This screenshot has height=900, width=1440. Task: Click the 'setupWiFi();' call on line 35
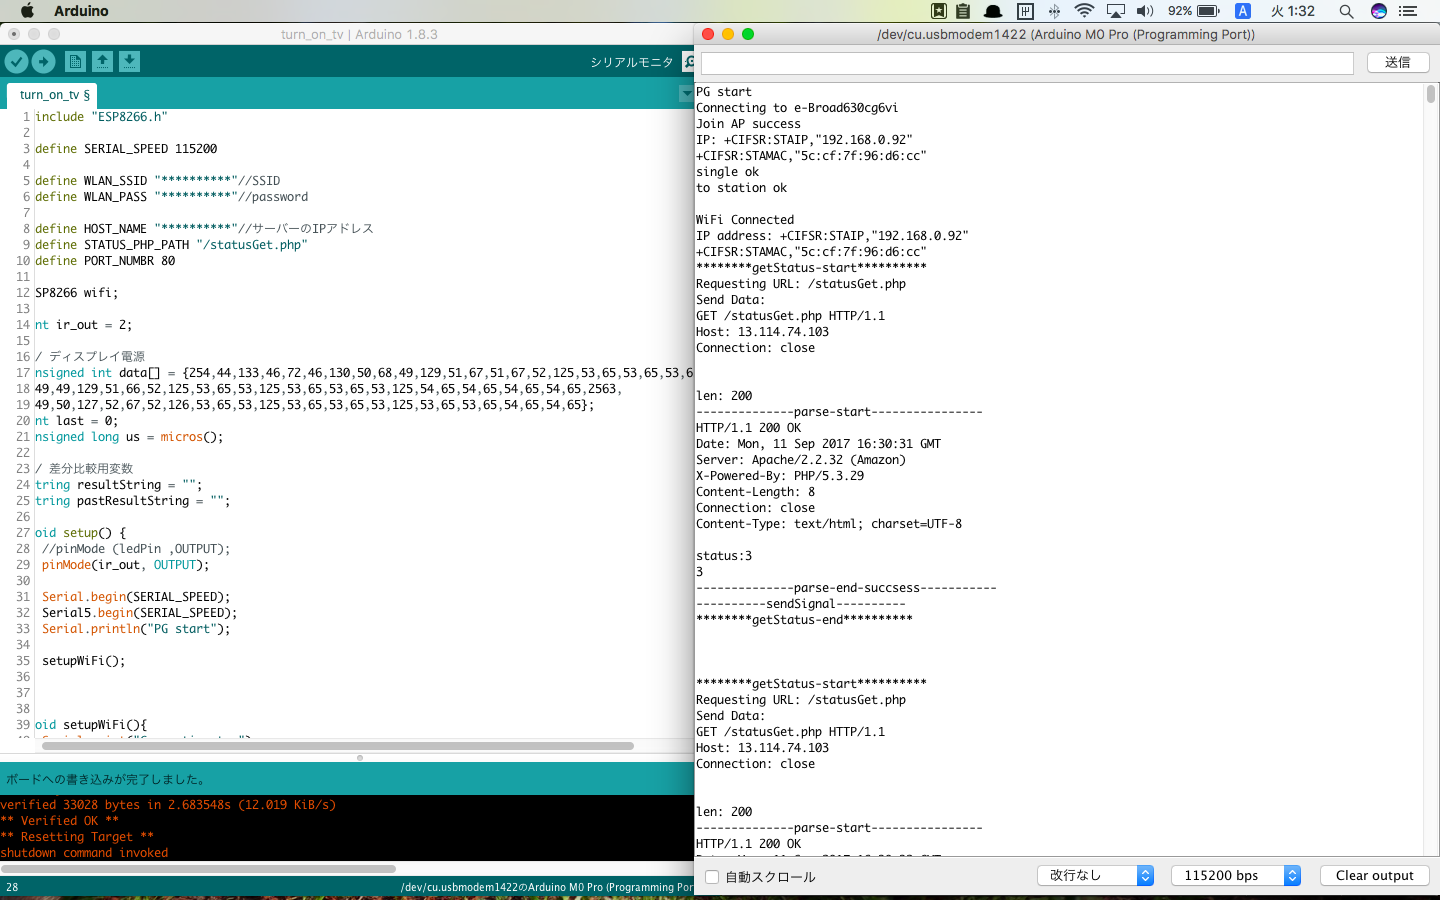tap(84, 661)
